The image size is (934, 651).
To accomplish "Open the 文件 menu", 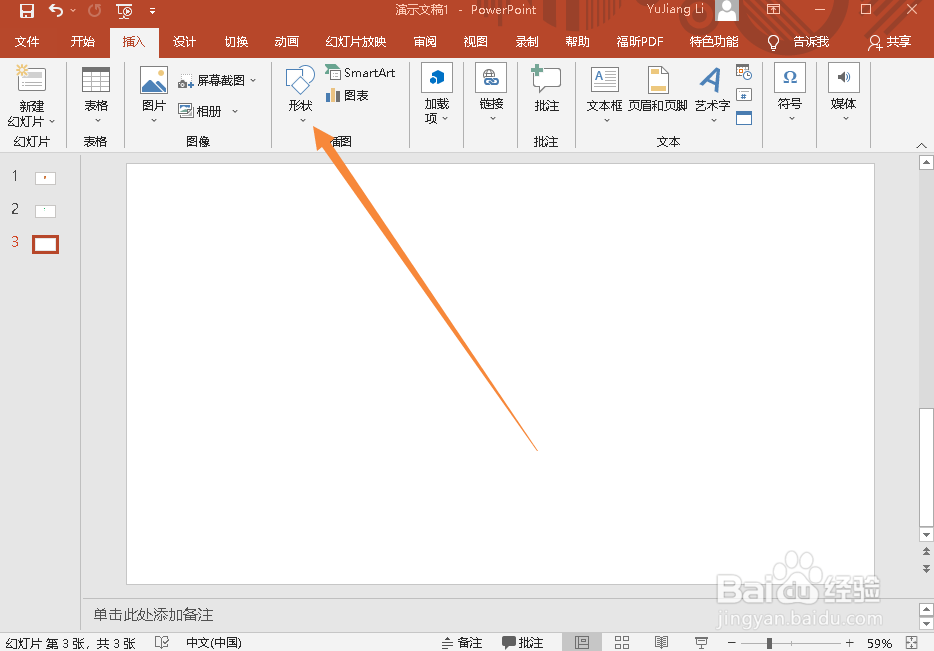I will [27, 42].
